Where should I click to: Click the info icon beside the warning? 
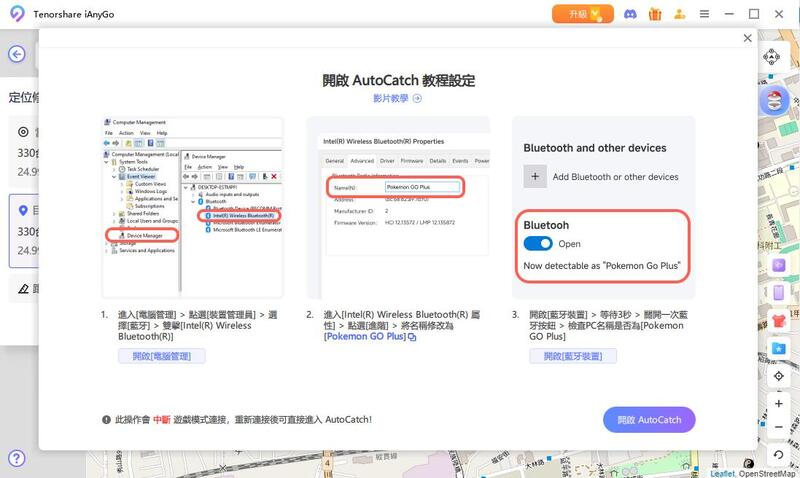(106, 420)
